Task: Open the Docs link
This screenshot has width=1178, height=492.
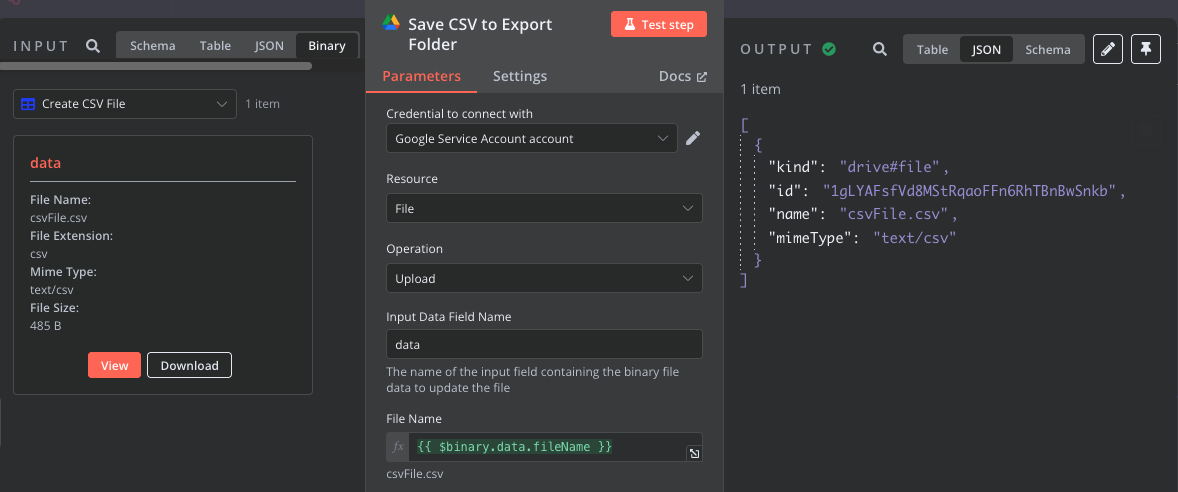Action: (x=683, y=76)
